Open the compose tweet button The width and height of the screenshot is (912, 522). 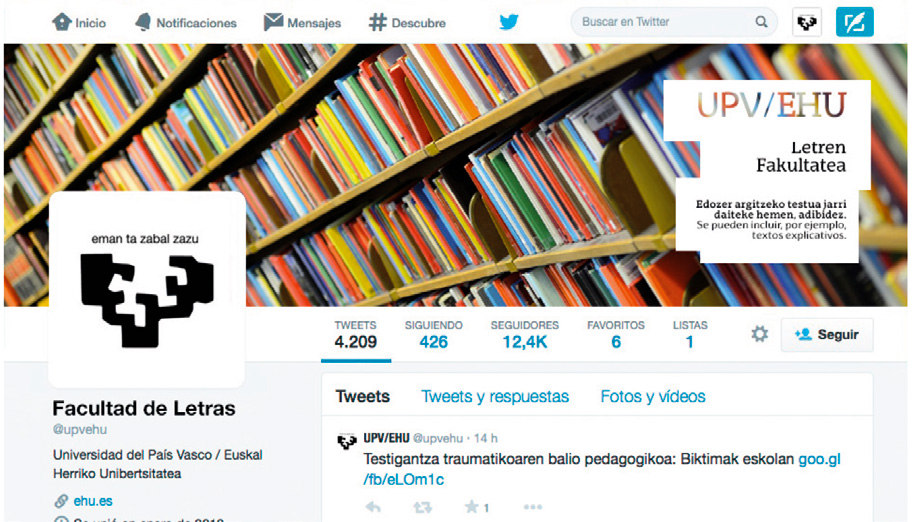[x=854, y=22]
